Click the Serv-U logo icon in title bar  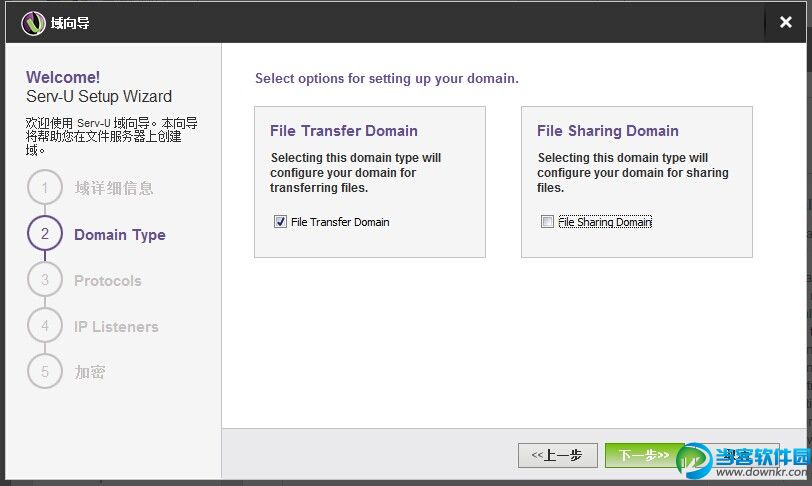[34, 23]
